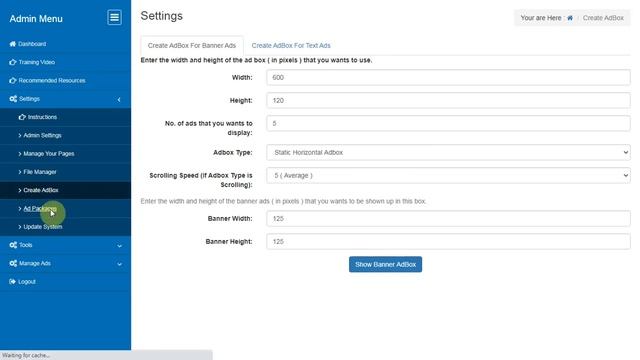Click the Manage Ads gears icon
640x360 pixels.
click(13, 263)
